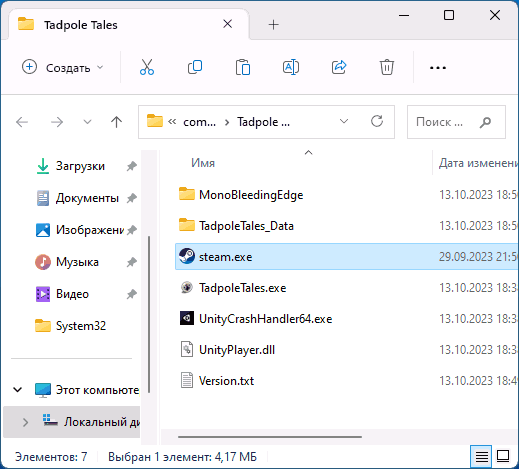Click the pin icon beside Музыка
This screenshot has width=519, height=469.
pyautogui.click(x=132, y=262)
